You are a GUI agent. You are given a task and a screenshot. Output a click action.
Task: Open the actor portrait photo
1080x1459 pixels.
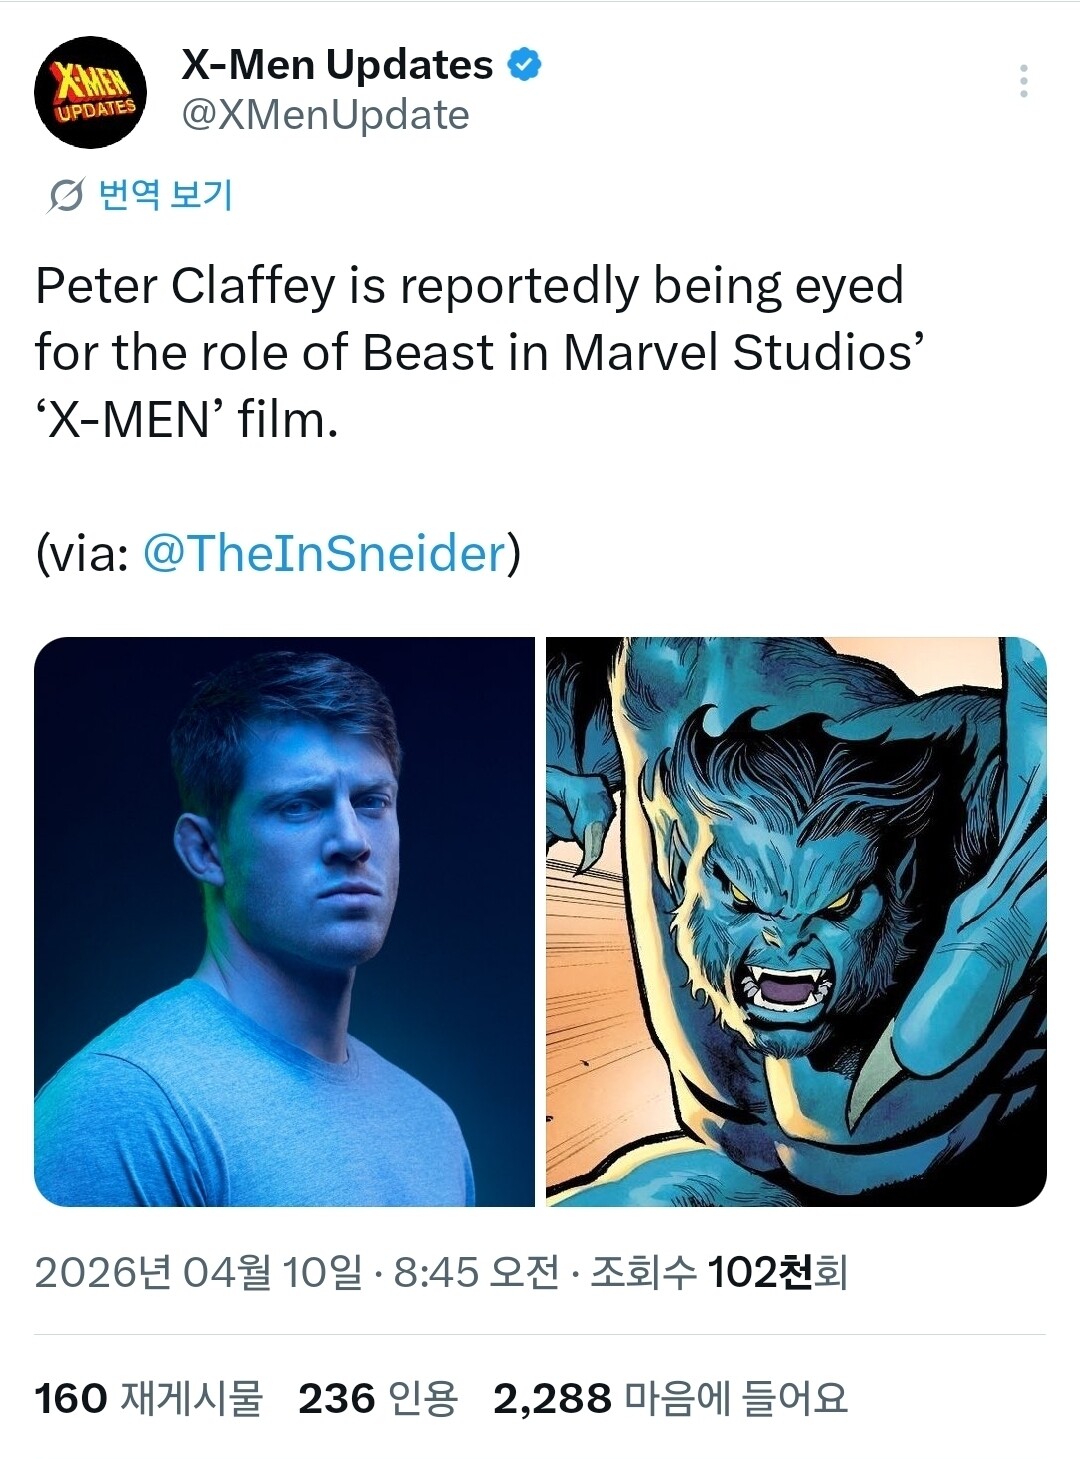284,921
